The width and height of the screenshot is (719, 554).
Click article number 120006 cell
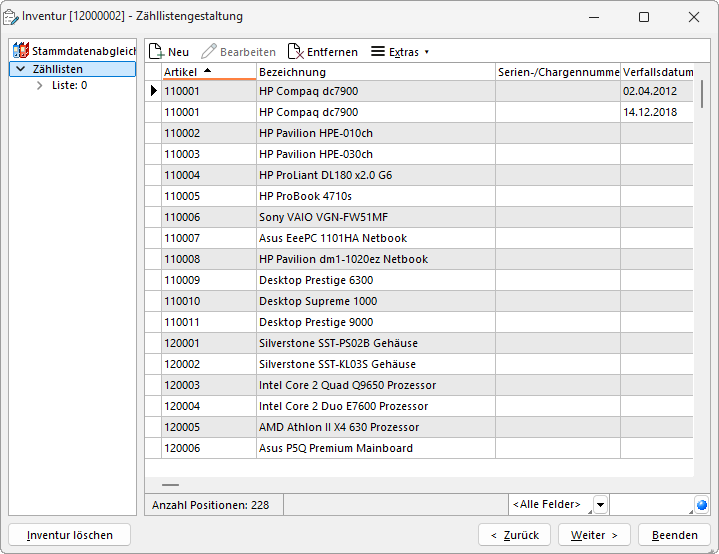tap(209, 449)
